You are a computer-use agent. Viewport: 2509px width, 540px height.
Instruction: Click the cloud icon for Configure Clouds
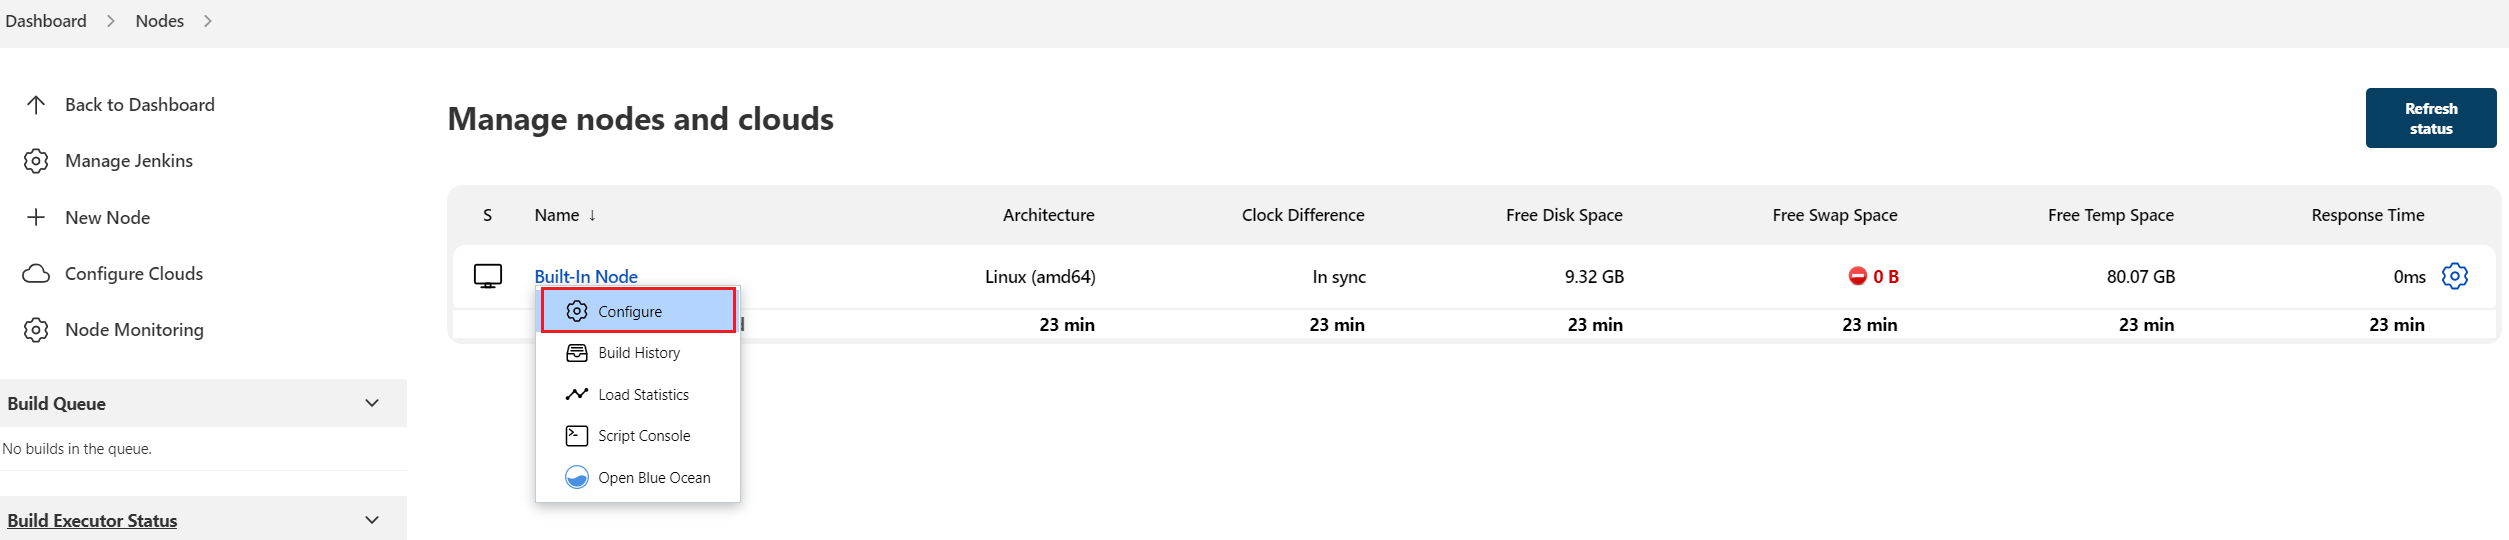36,274
